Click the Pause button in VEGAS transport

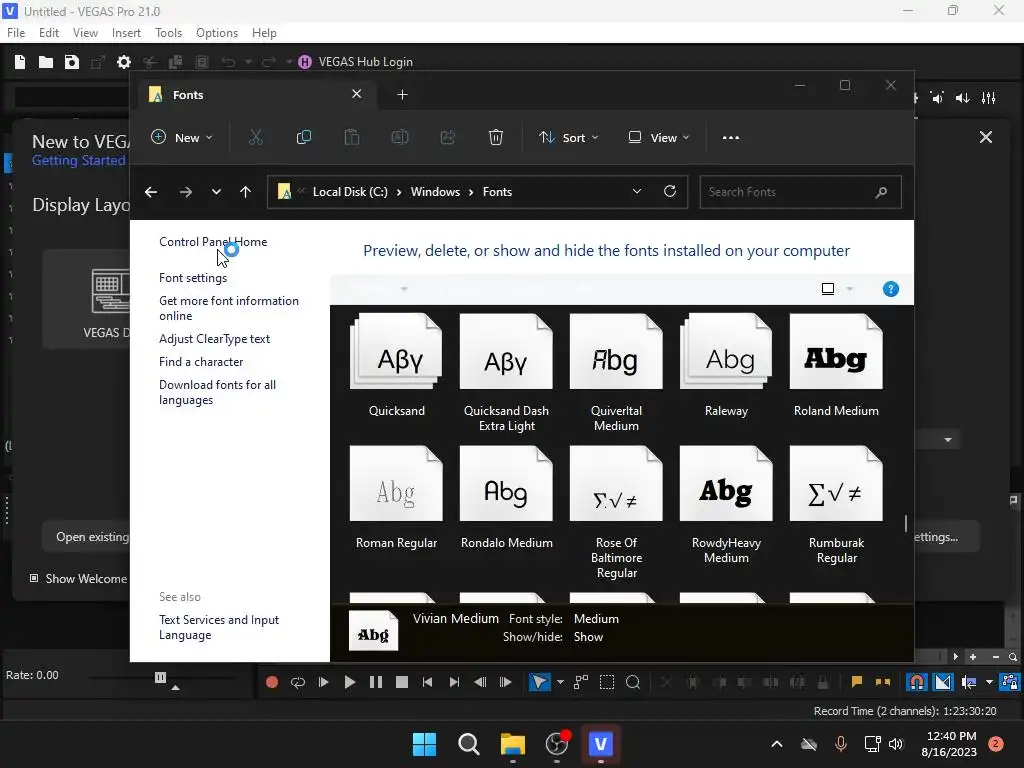376,682
